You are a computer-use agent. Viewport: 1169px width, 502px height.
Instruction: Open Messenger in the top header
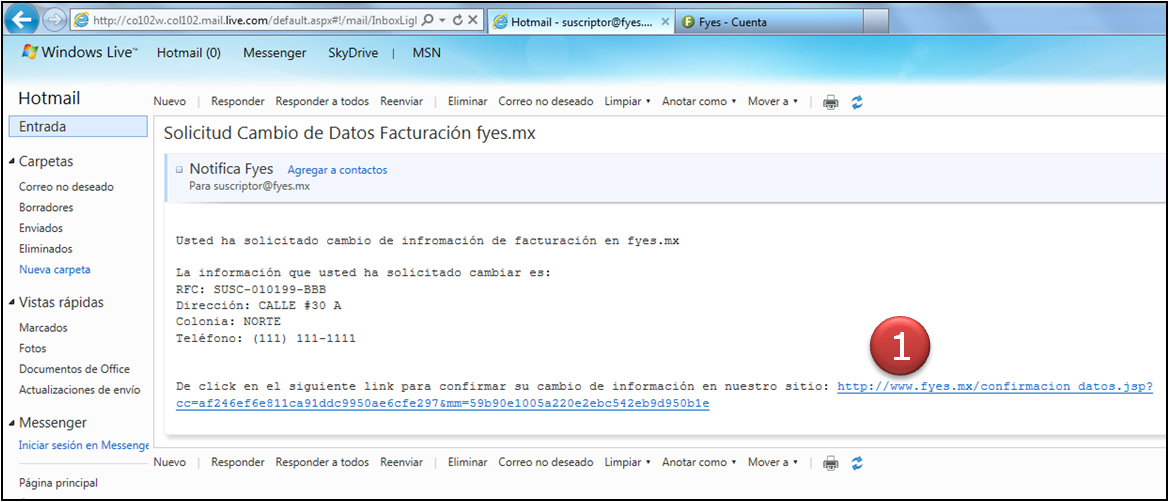(274, 53)
